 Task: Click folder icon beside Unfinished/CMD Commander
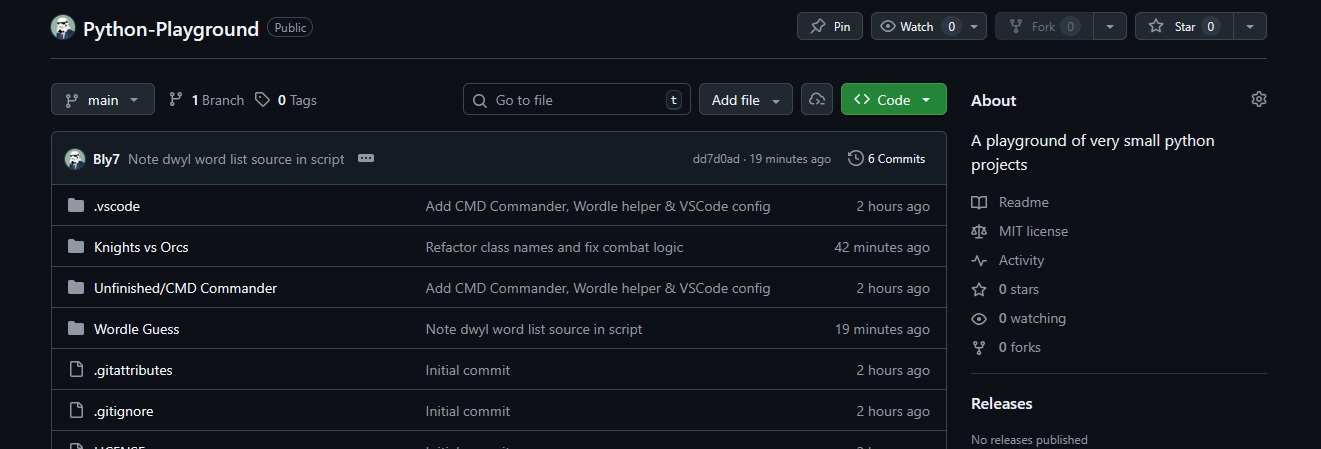[76, 288]
